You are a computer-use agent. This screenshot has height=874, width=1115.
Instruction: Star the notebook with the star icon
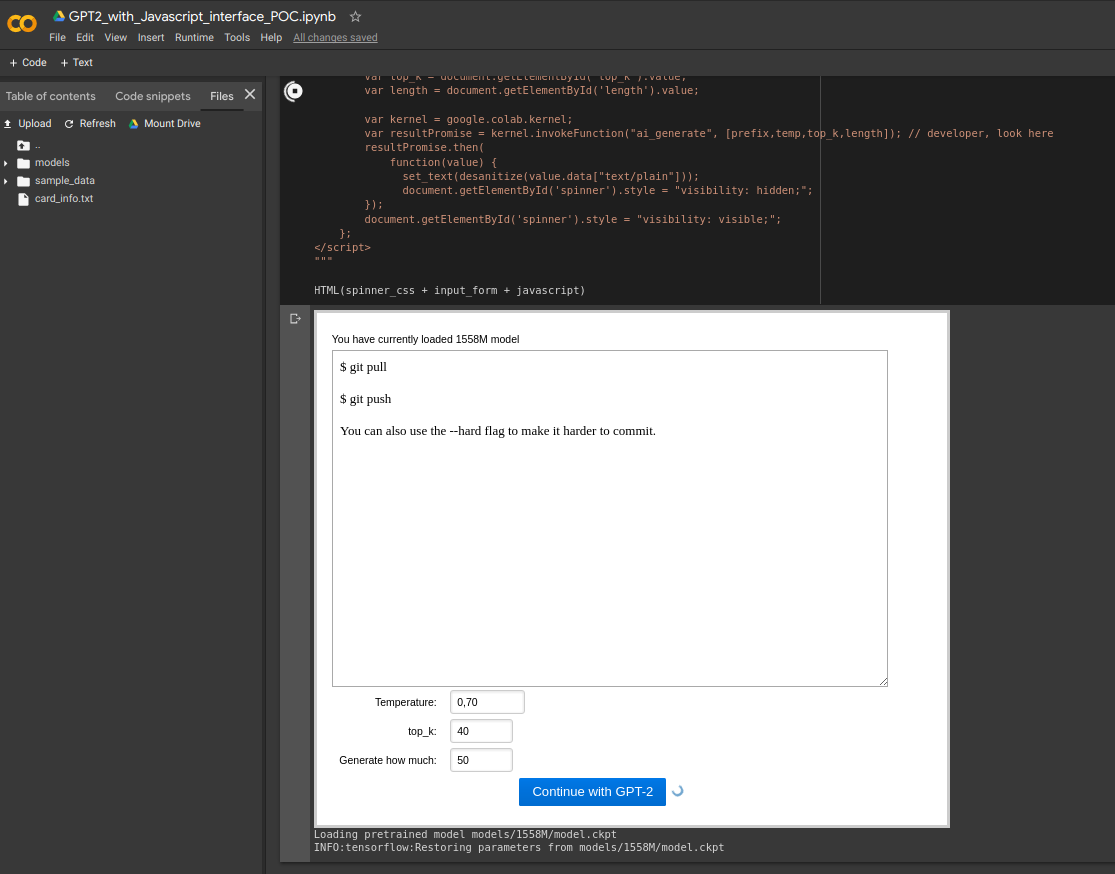[x=356, y=16]
